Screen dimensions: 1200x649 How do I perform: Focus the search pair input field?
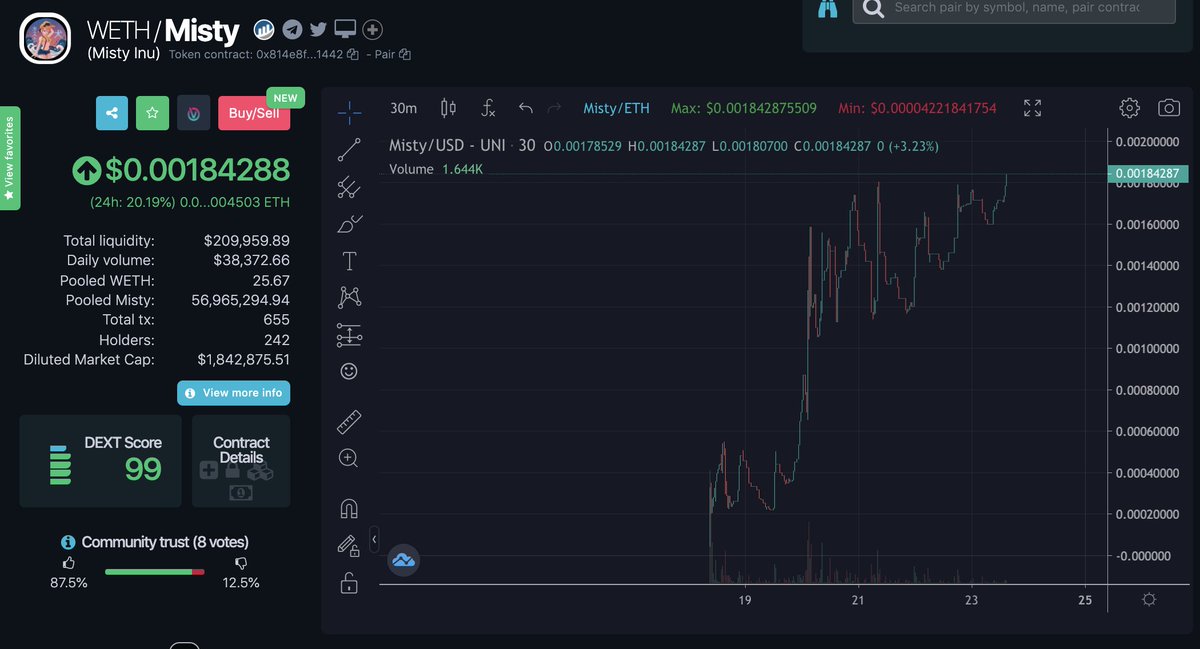[1029, 8]
